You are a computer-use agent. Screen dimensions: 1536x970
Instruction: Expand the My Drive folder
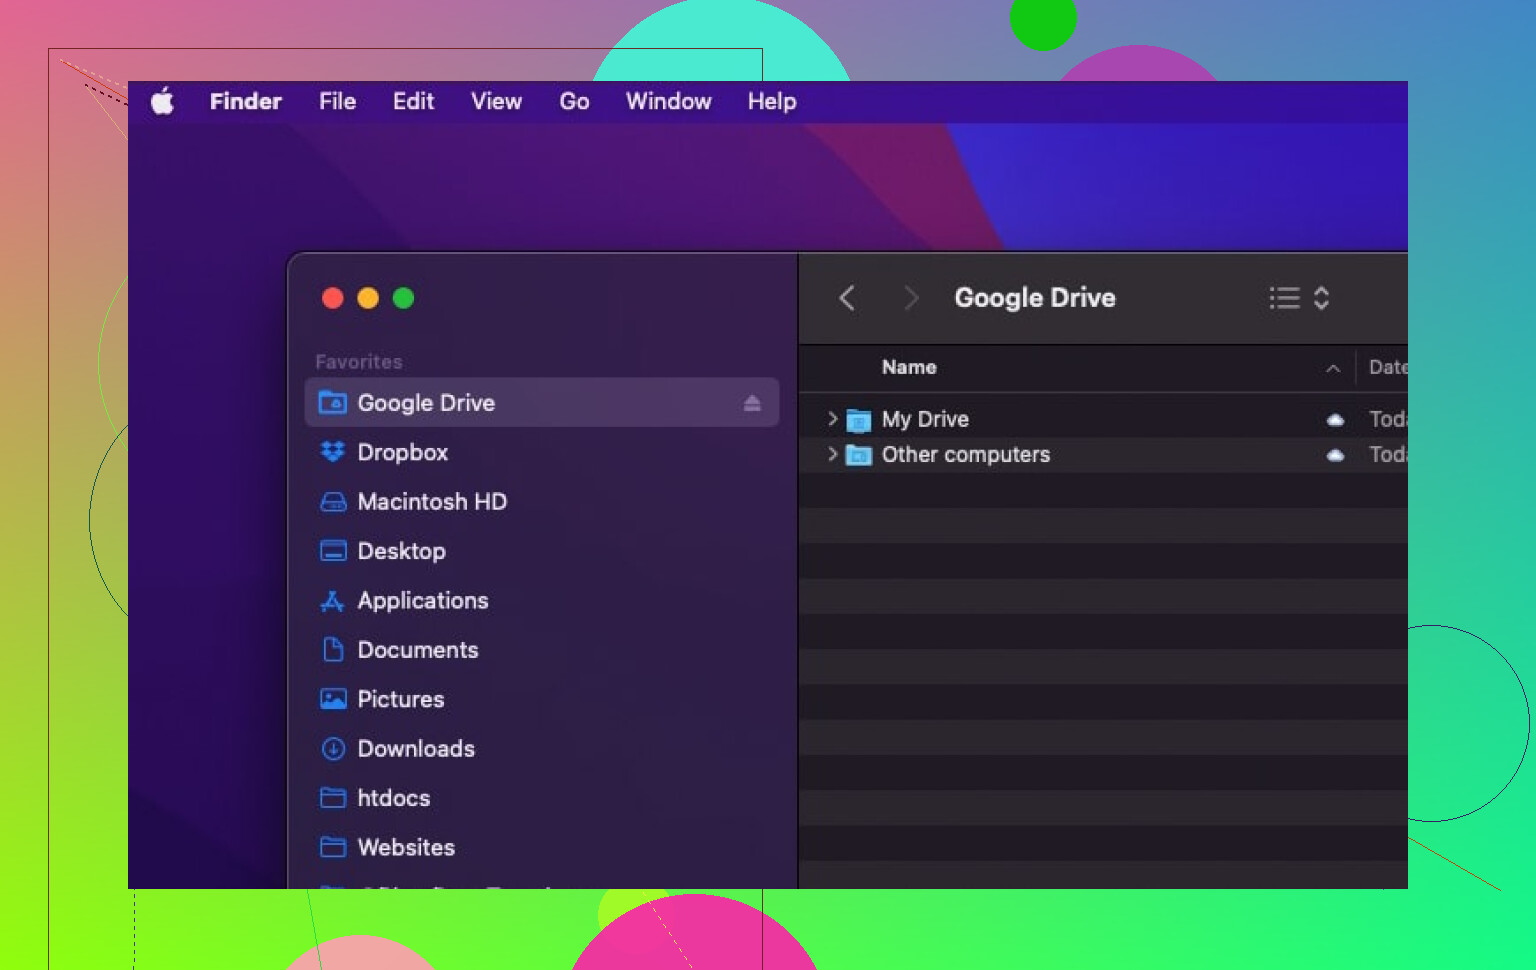pos(832,419)
